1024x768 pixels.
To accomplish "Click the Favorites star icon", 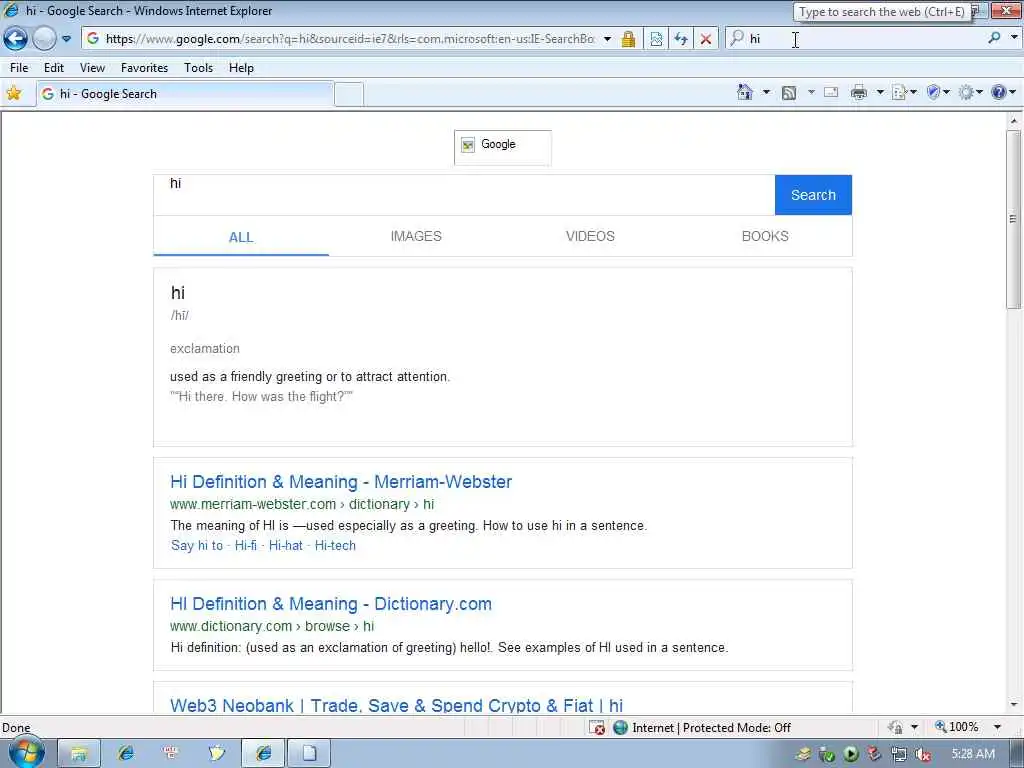I will [14, 93].
